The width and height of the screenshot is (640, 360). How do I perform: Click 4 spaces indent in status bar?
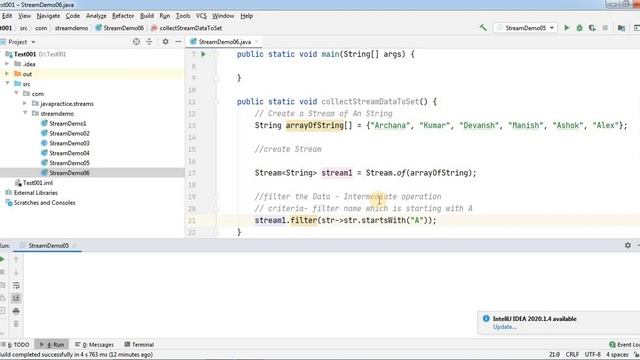(x=617, y=354)
